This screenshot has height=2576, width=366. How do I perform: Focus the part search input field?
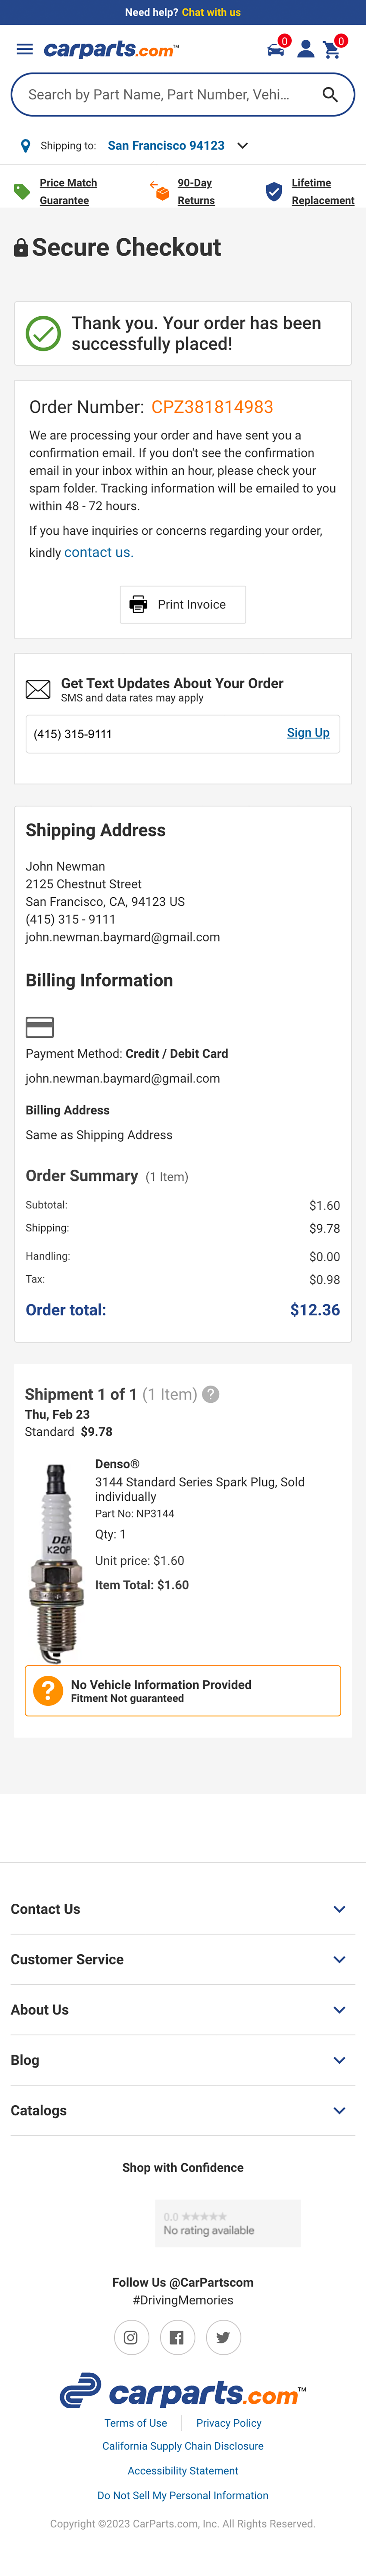tap(160, 95)
